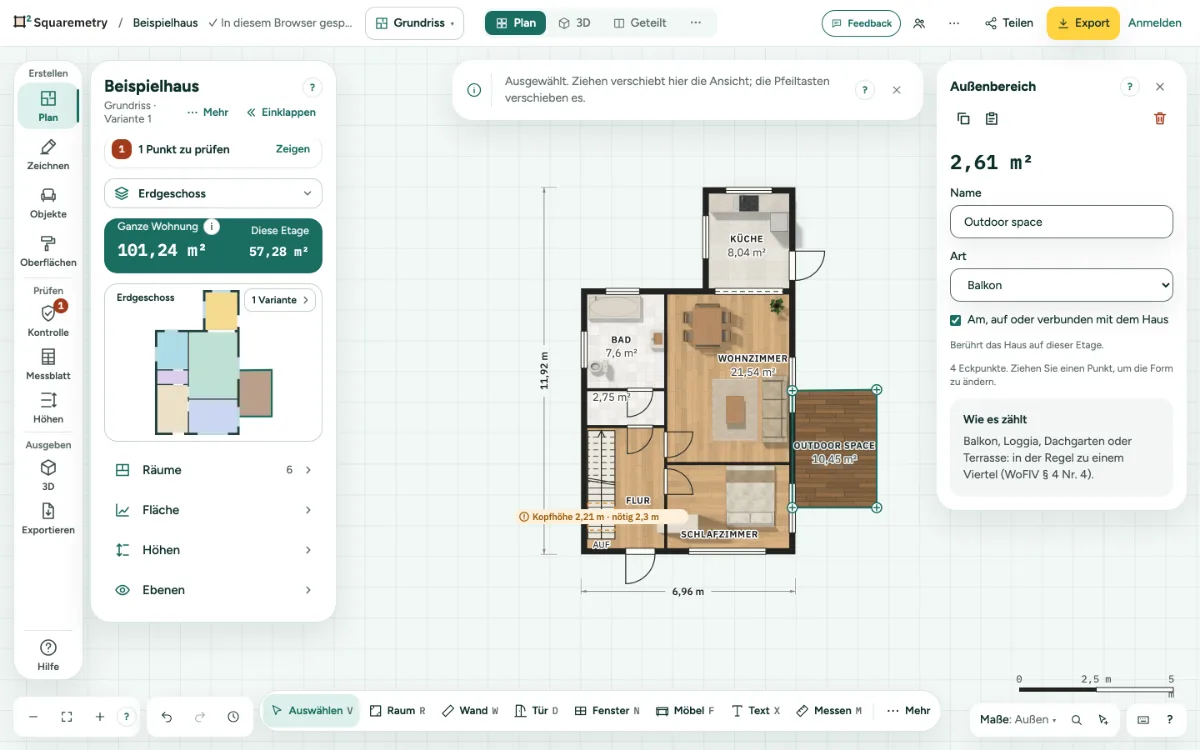Open the Objekte panel
The image size is (1200, 750).
coord(48,202)
